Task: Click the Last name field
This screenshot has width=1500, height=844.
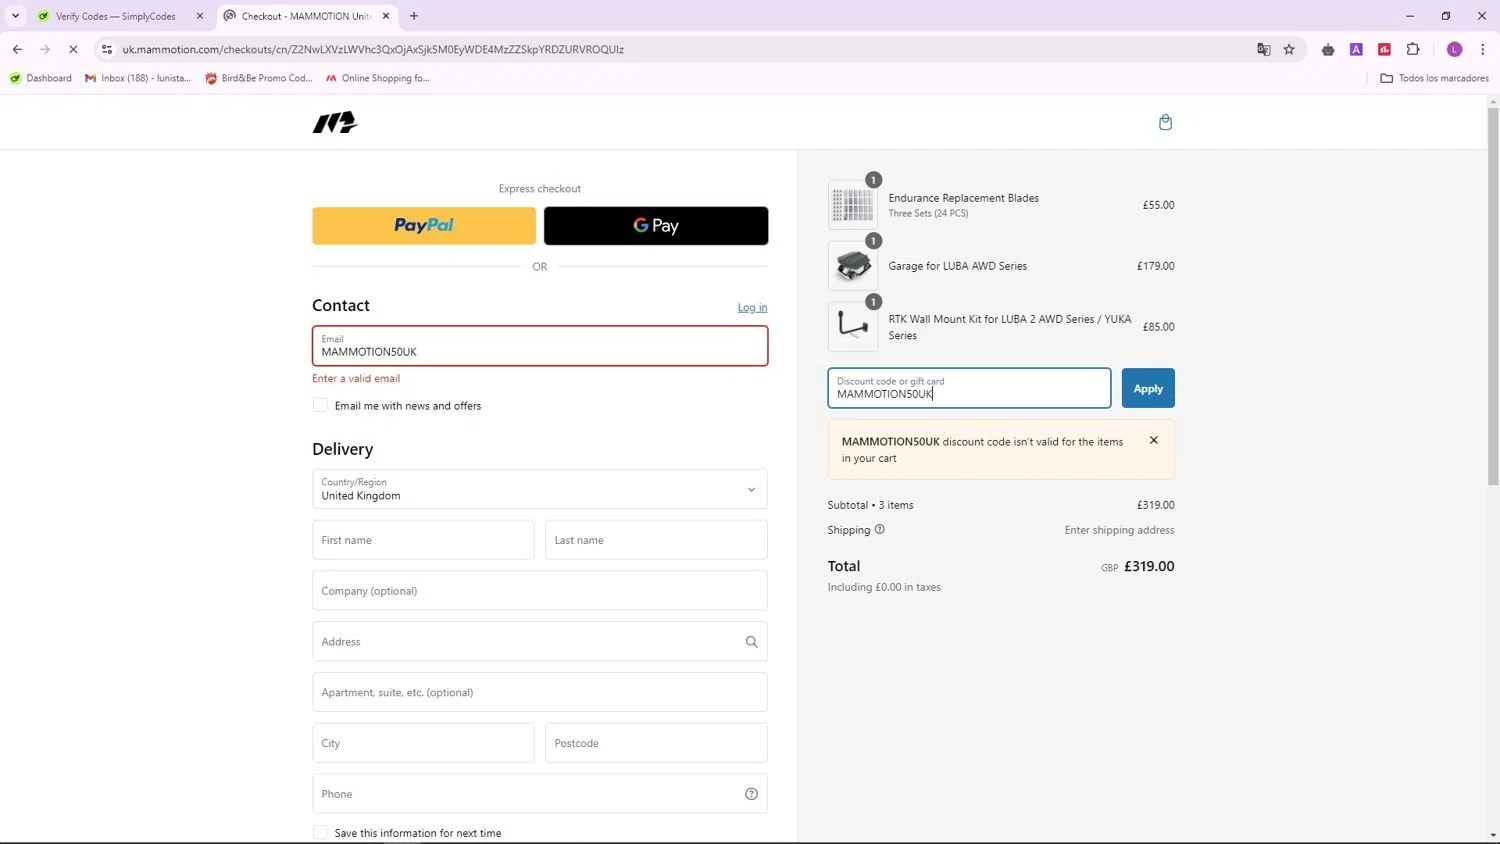Action: pos(656,540)
